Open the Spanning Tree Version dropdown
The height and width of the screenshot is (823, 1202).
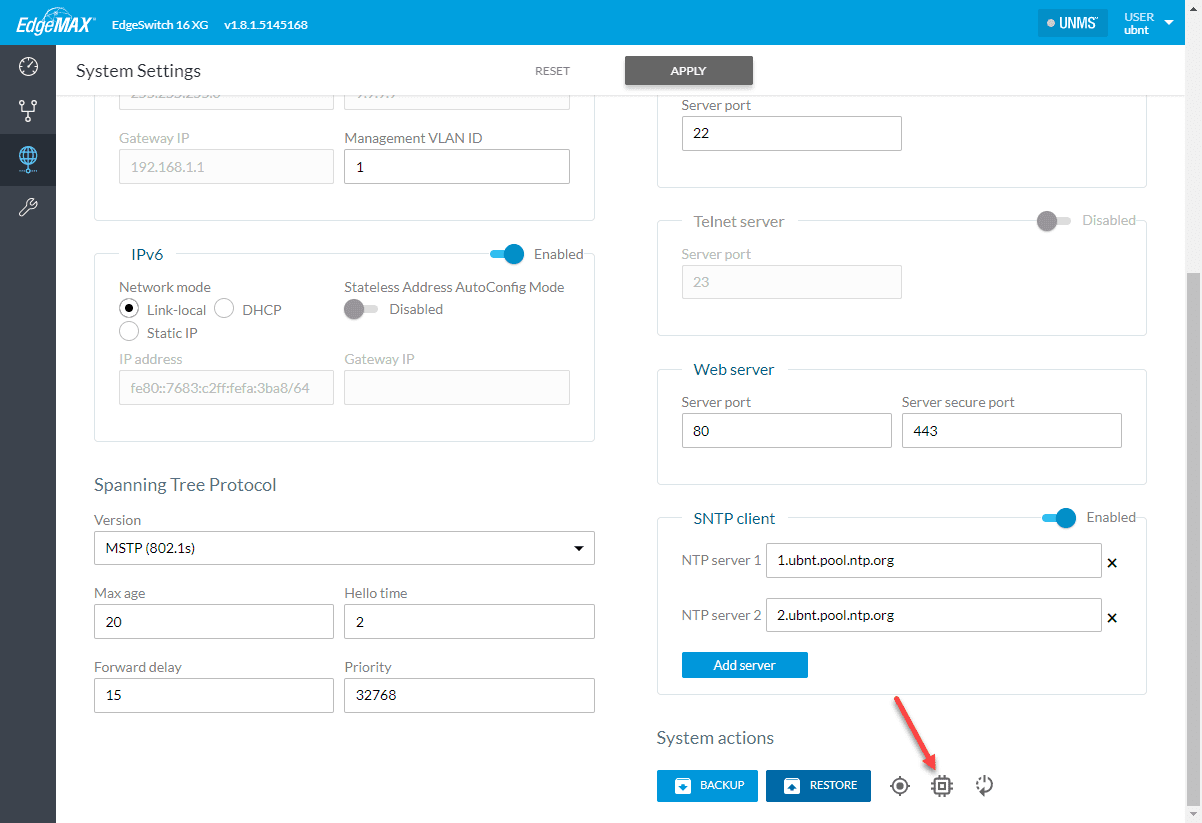coord(344,548)
